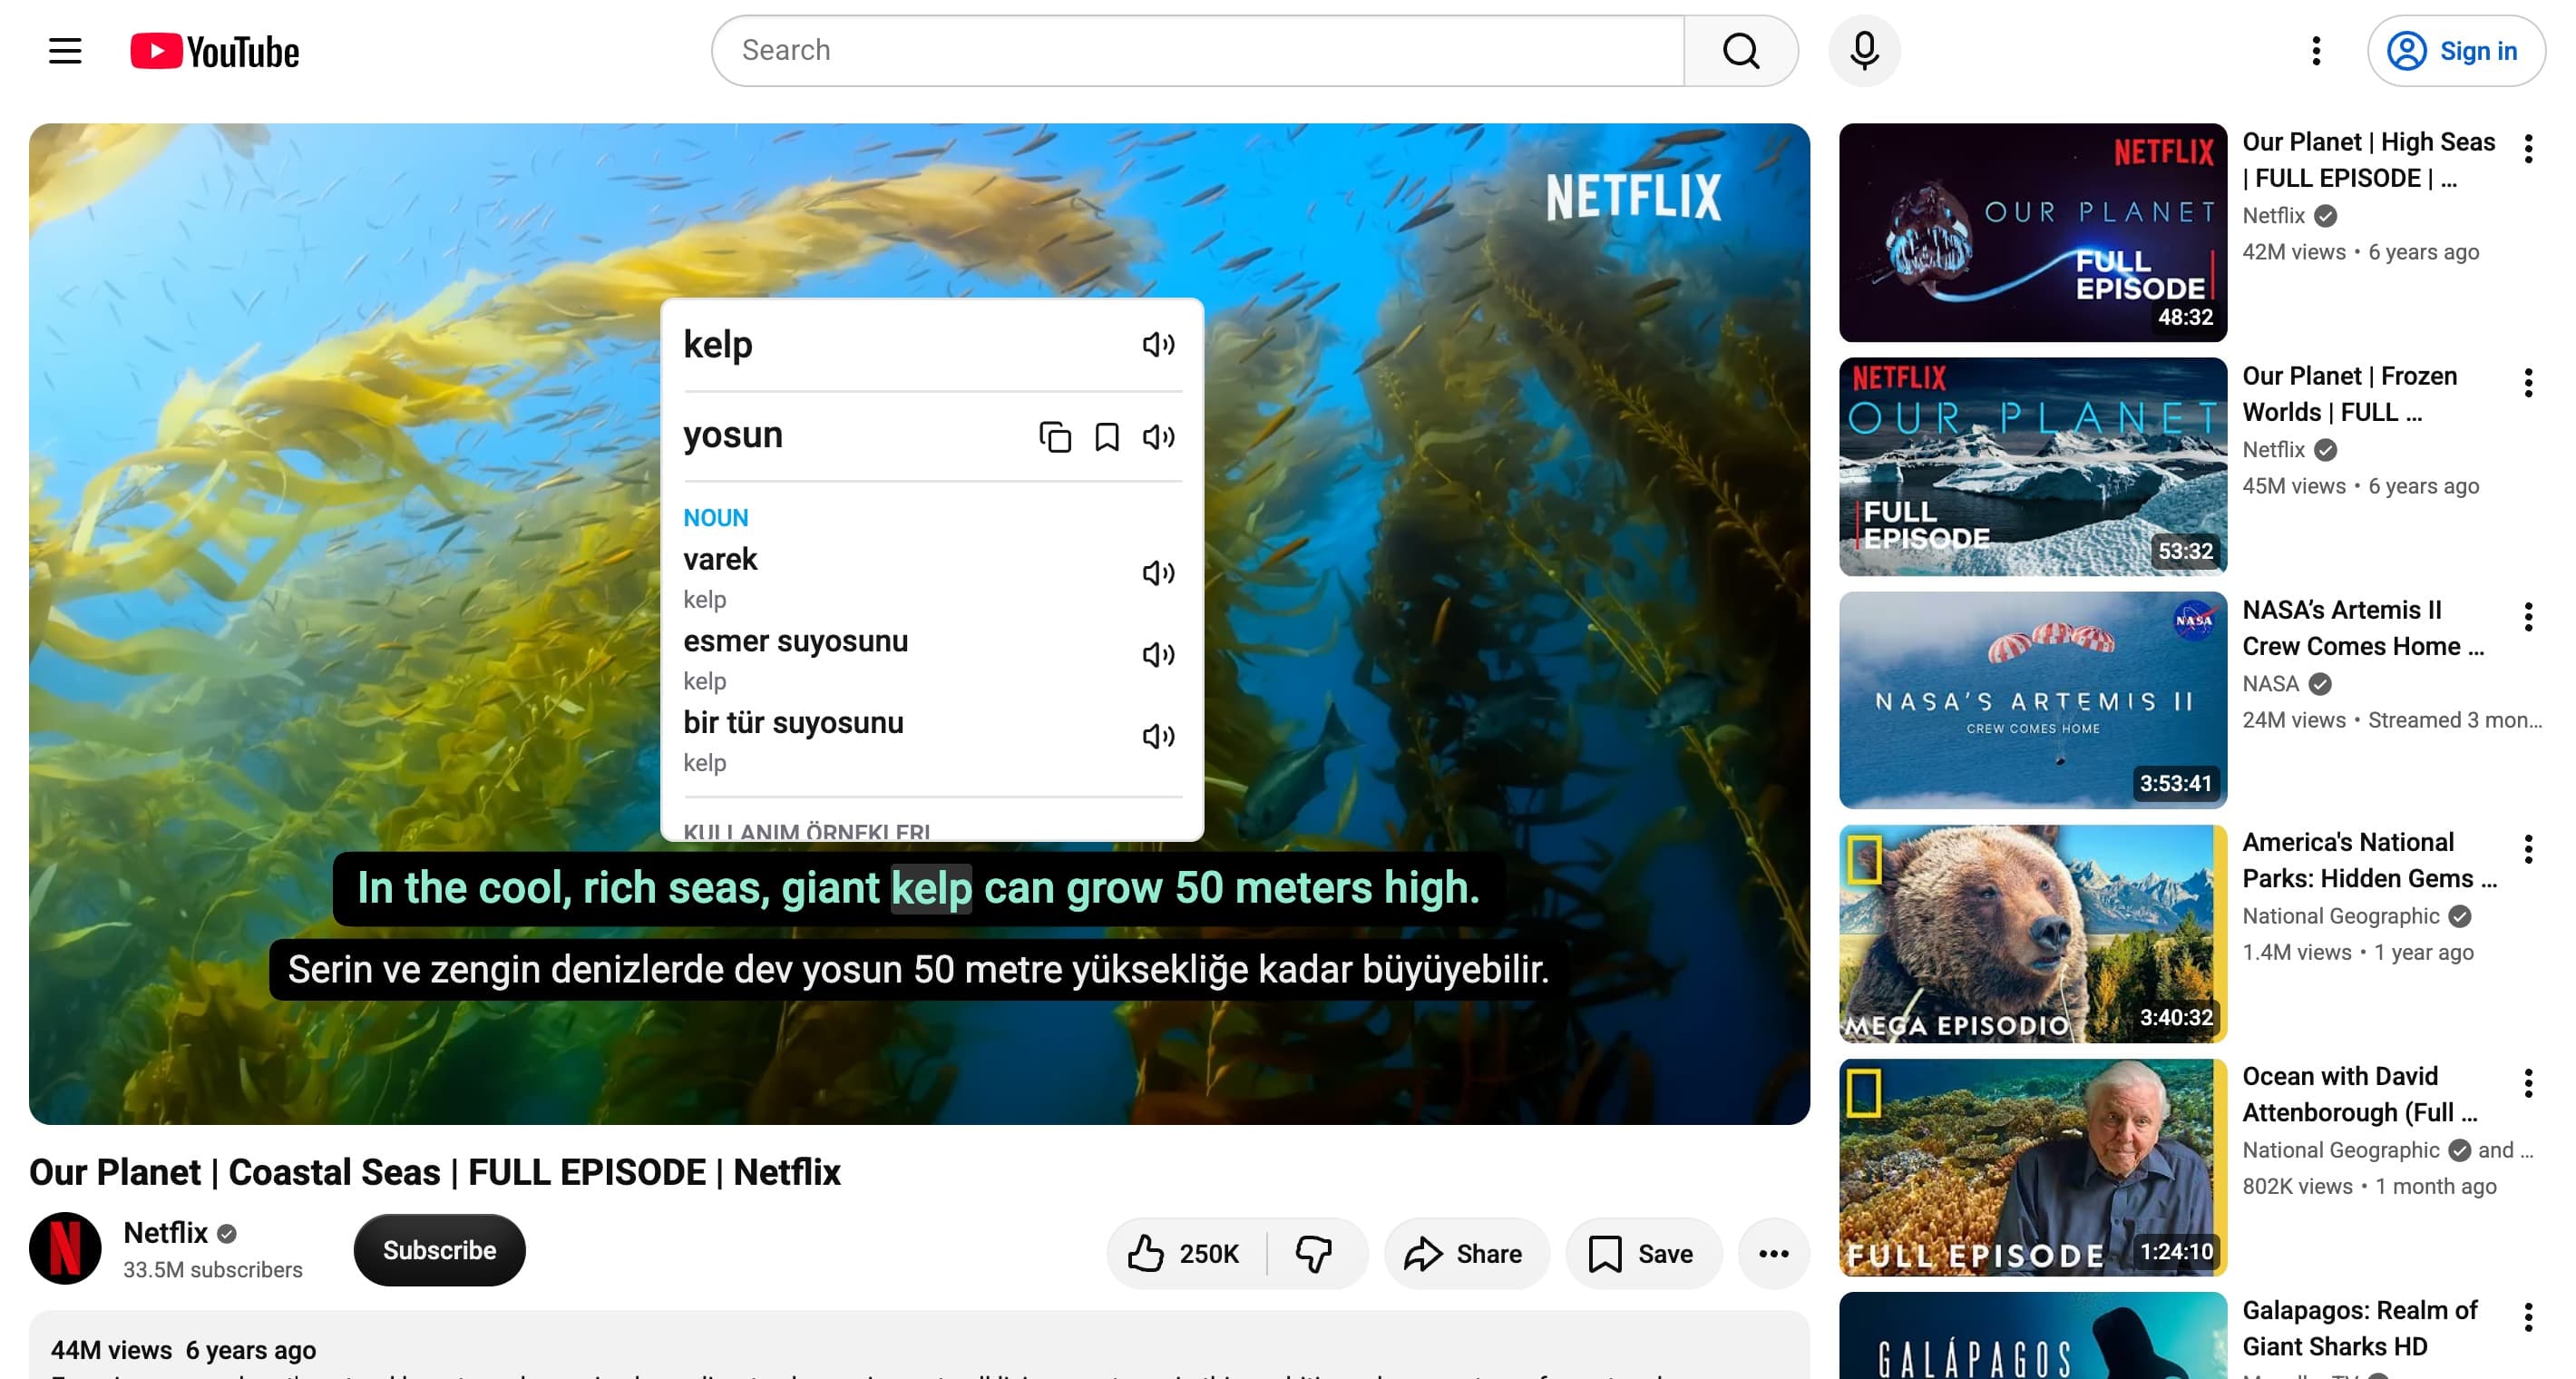
Task: Copy the translation yosun
Action: point(1055,437)
